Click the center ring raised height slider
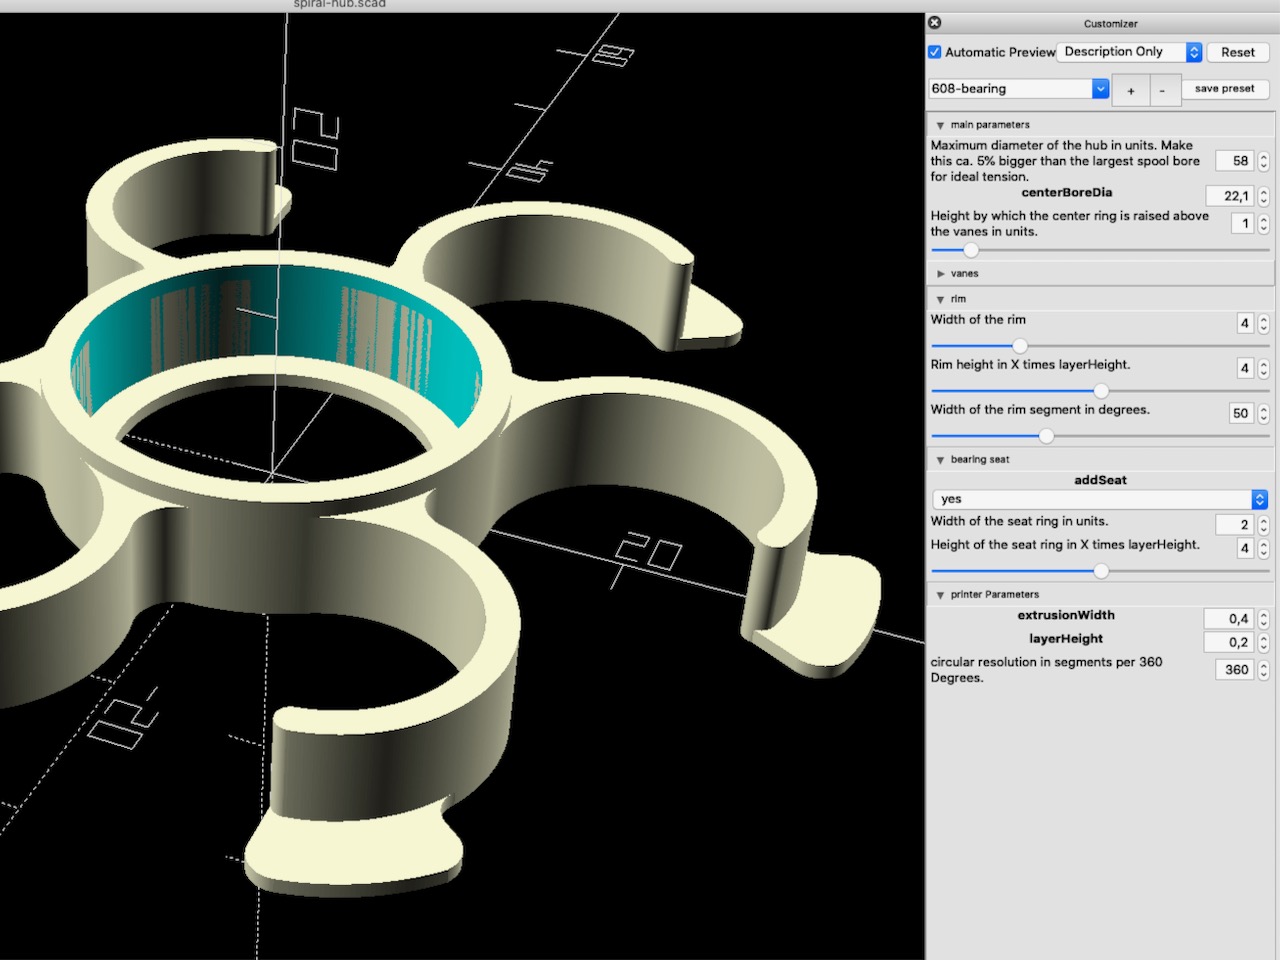1280x960 pixels. pyautogui.click(x=1100, y=250)
